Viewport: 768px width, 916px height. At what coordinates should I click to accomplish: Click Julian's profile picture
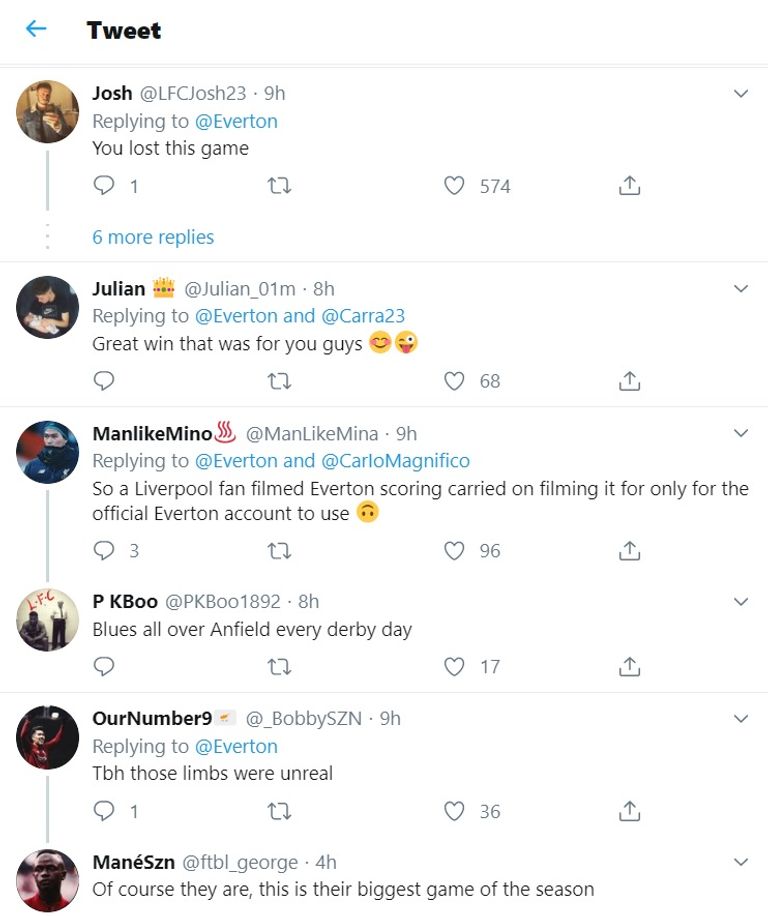(47, 305)
